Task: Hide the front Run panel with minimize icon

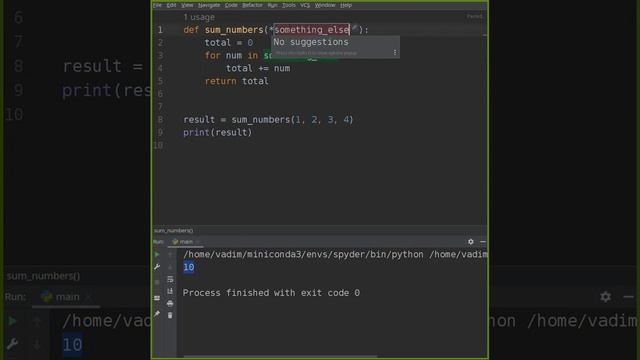Action: [x=483, y=242]
